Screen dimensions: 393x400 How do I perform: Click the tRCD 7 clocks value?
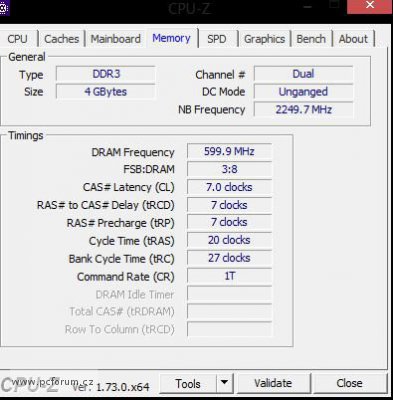[x=229, y=205]
